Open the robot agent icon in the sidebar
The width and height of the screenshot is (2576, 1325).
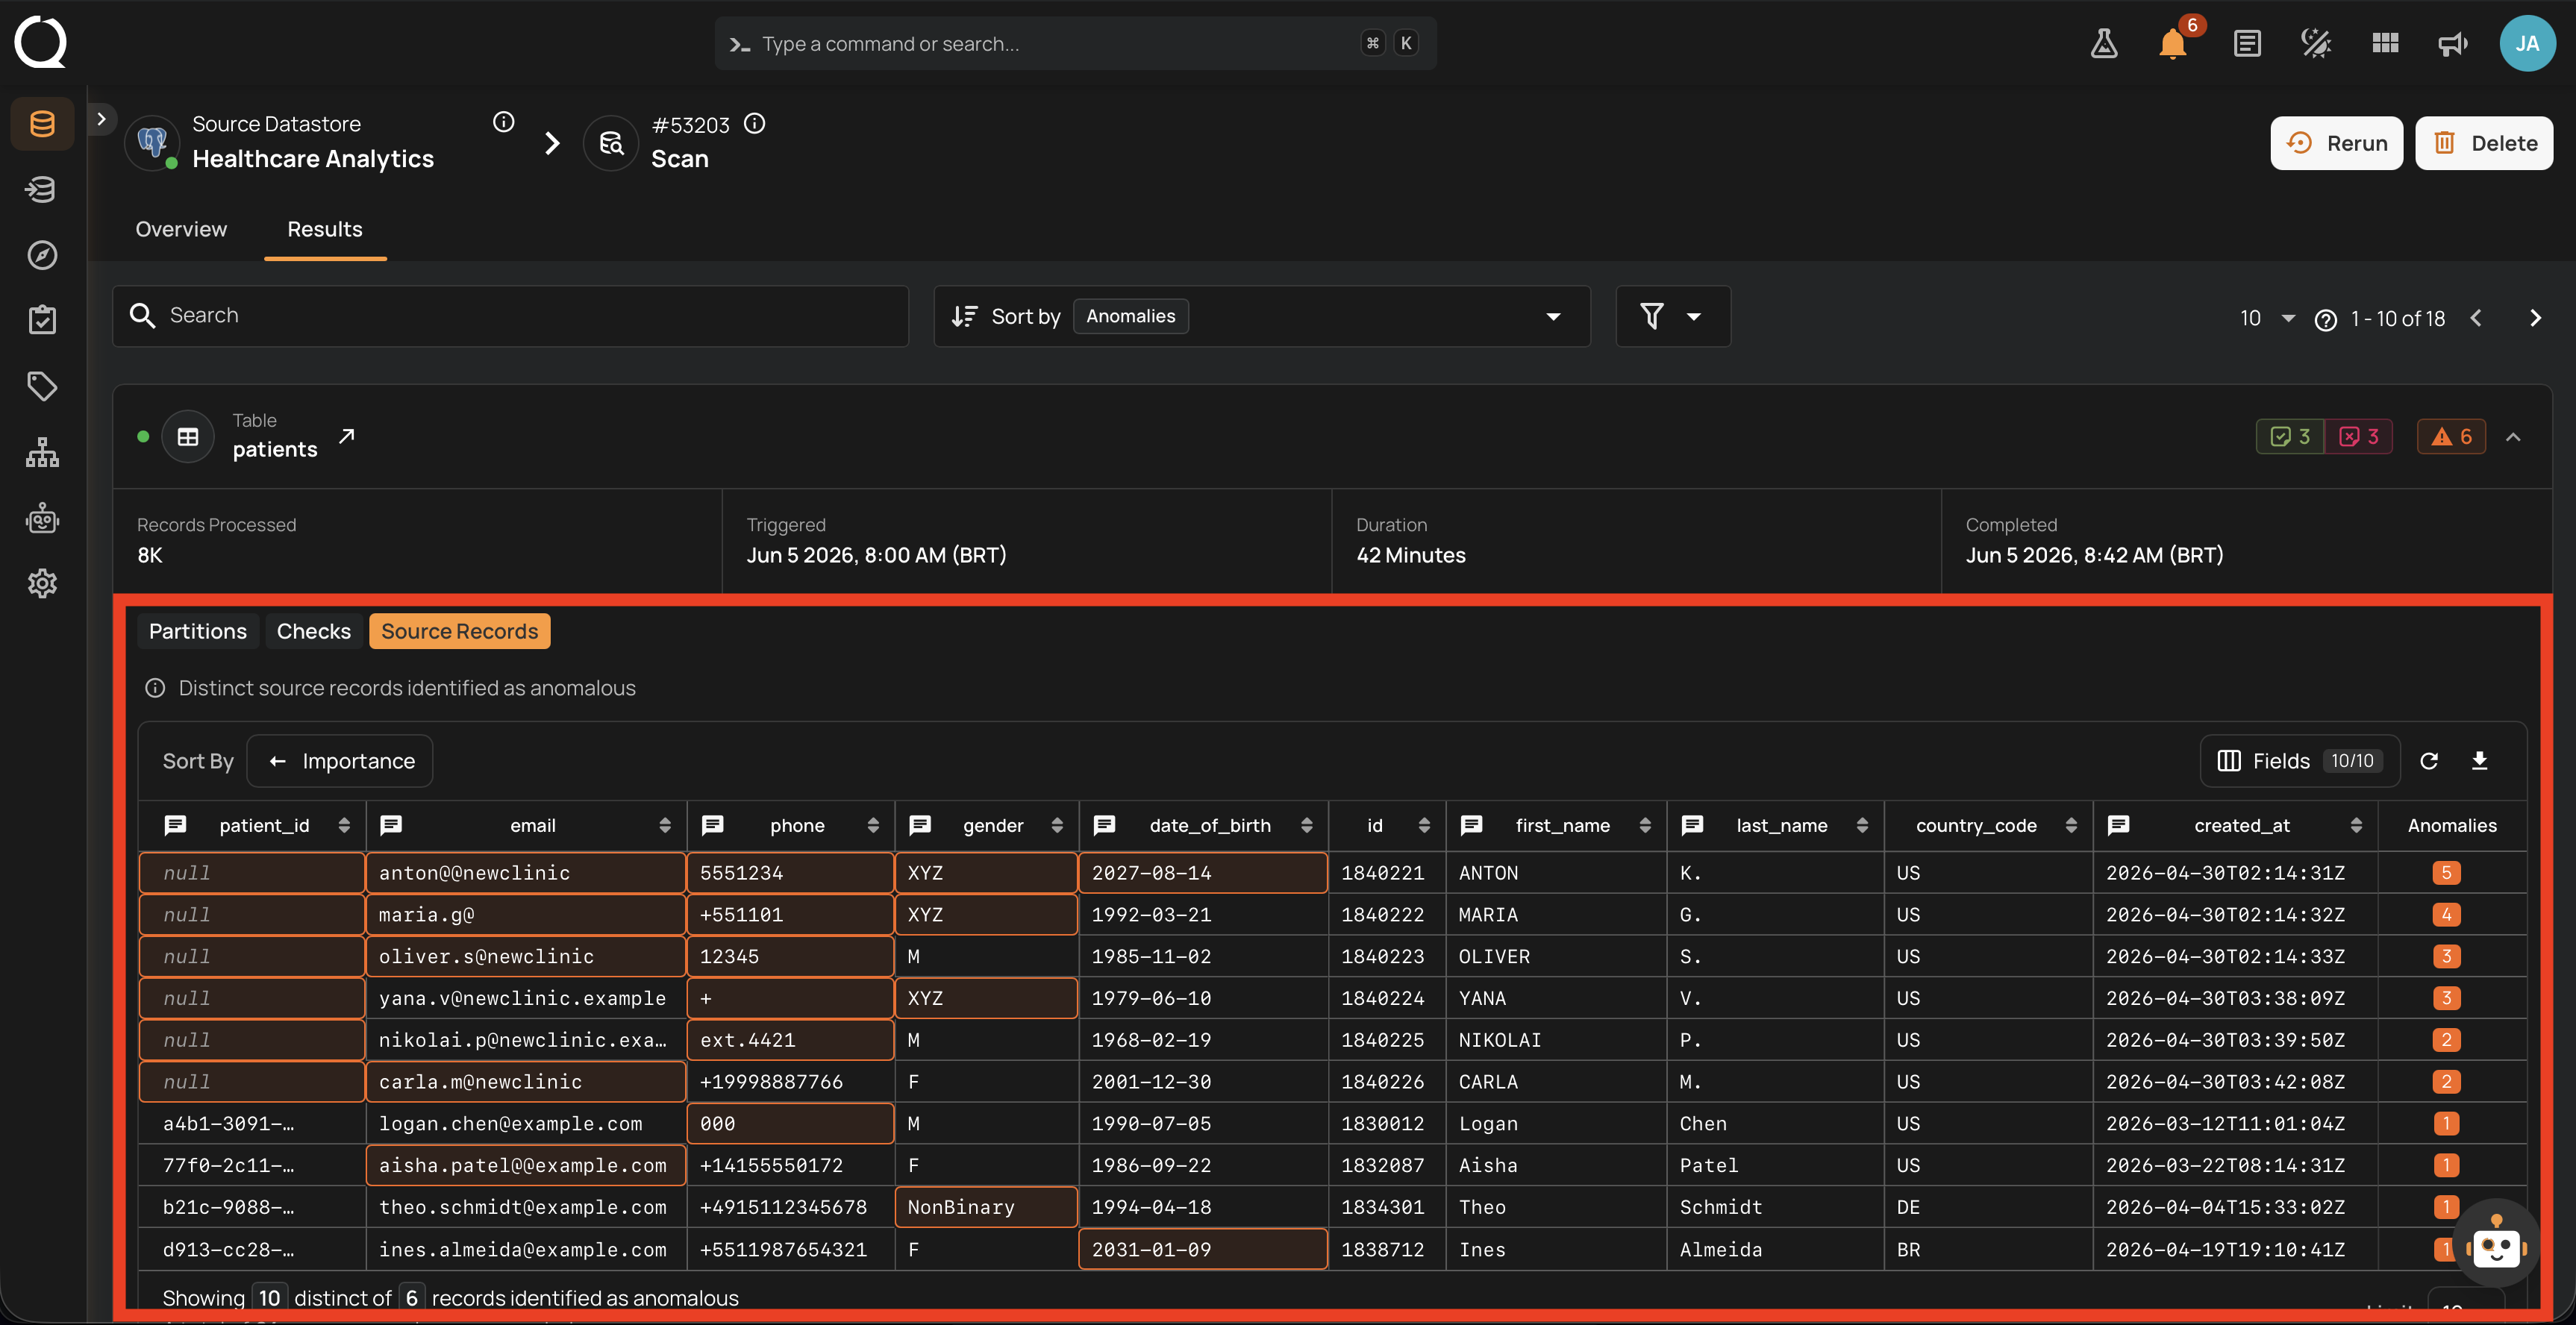coord(42,518)
